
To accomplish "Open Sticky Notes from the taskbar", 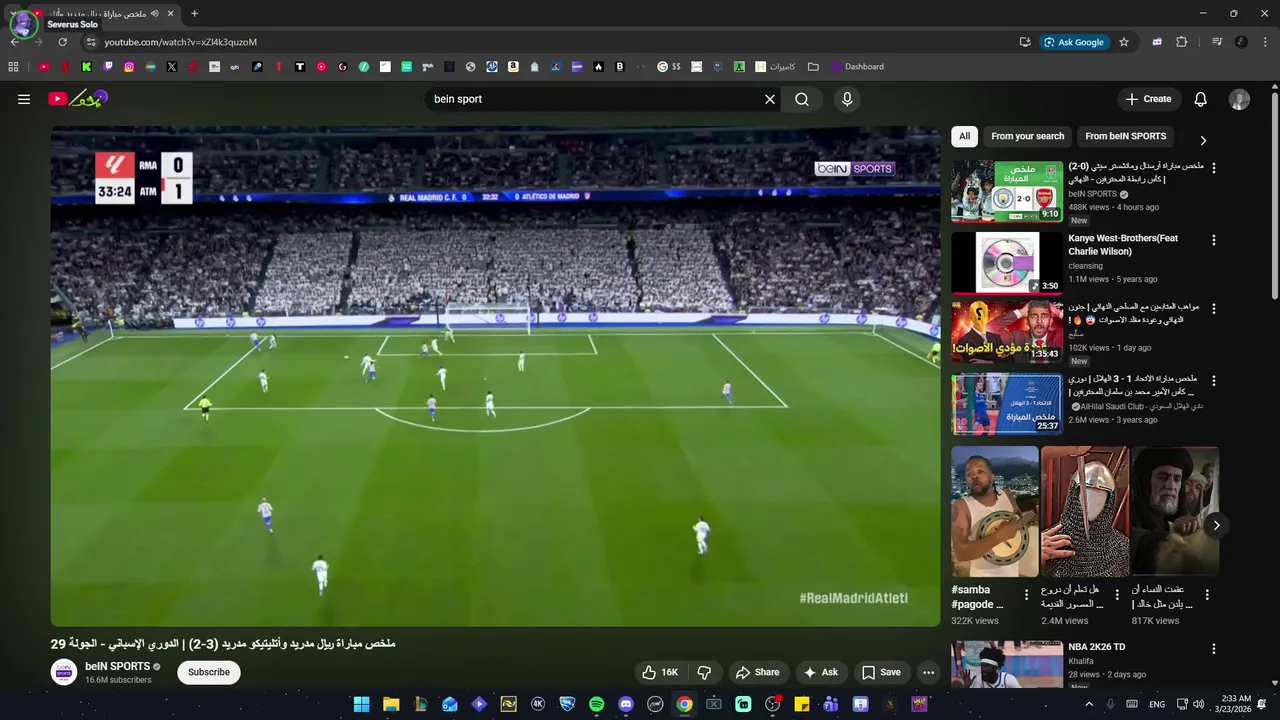I will (x=802, y=704).
